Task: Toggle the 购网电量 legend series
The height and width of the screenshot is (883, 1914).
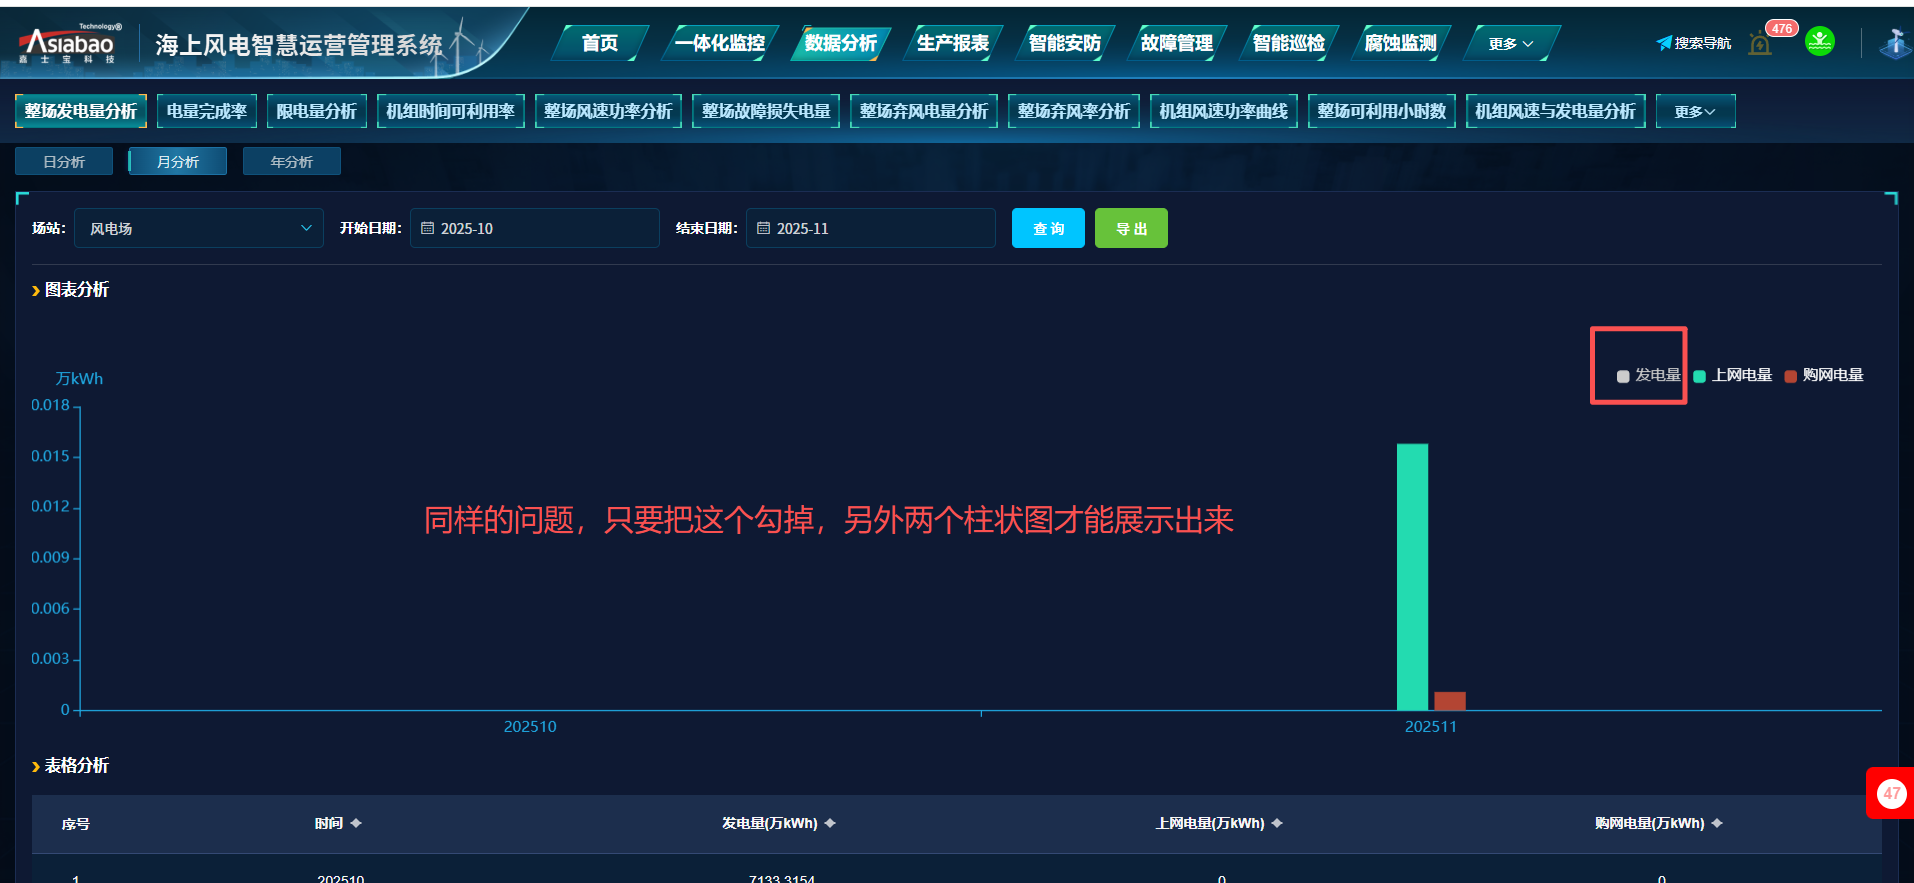Action: [1823, 376]
